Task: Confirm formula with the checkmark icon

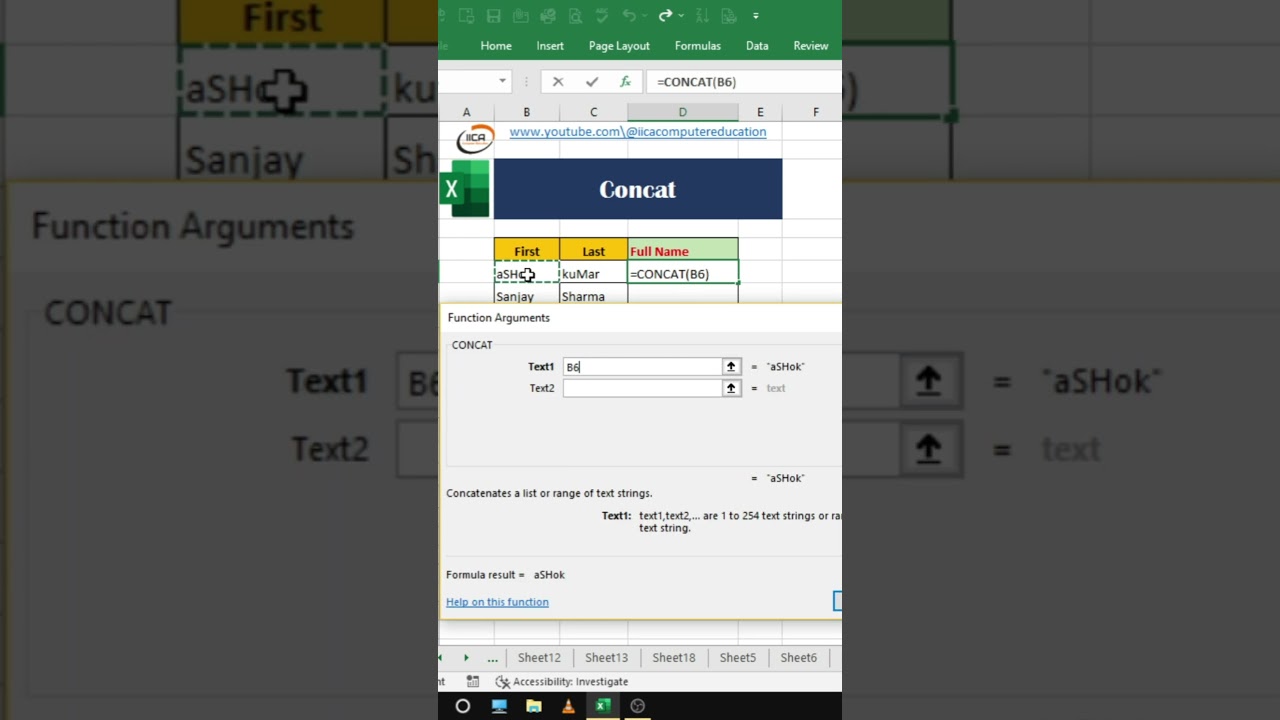Action: point(592,82)
